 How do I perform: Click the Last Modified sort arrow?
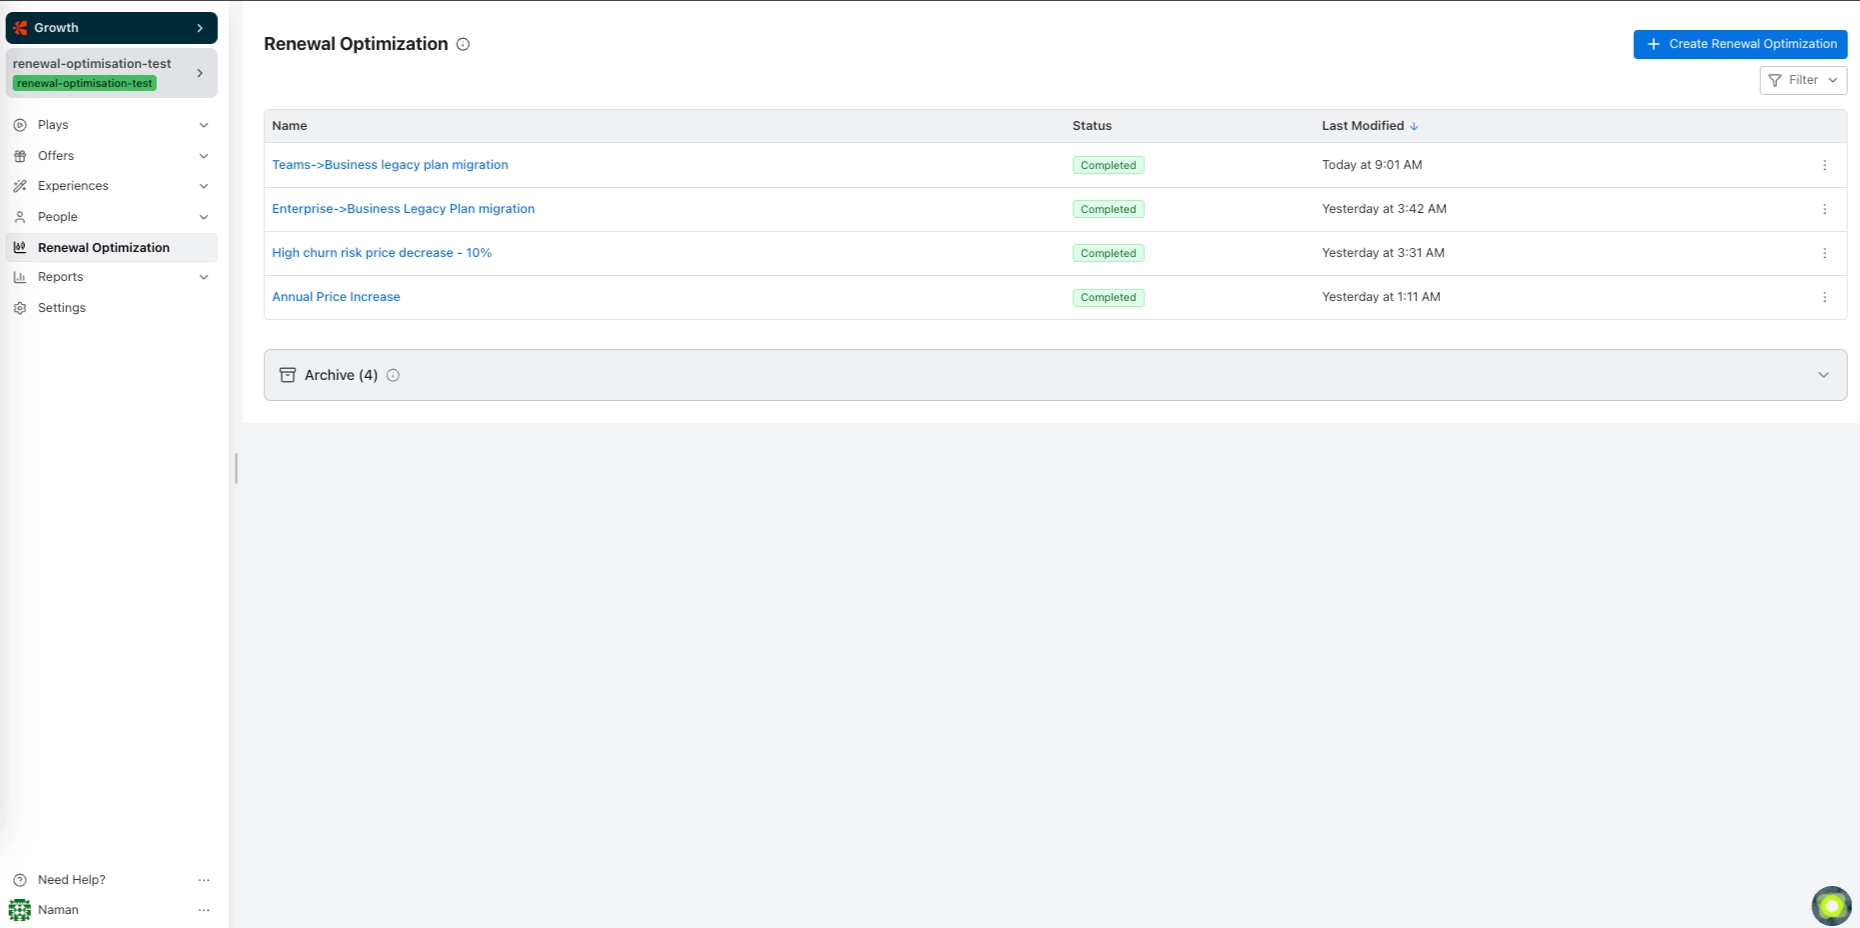point(1414,126)
